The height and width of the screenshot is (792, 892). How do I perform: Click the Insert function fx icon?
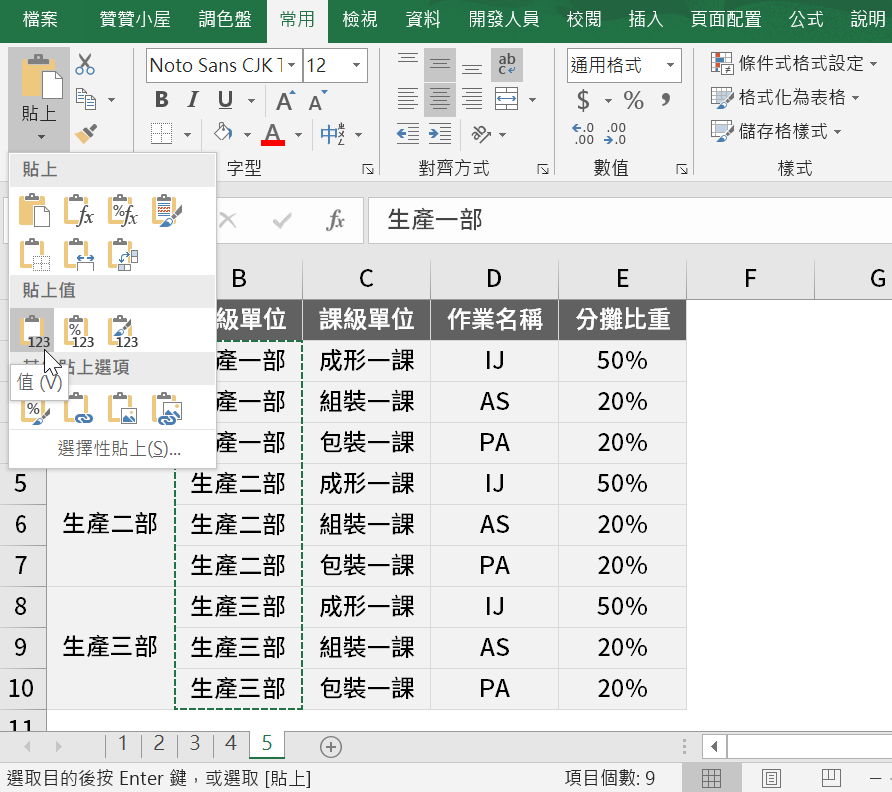point(335,221)
